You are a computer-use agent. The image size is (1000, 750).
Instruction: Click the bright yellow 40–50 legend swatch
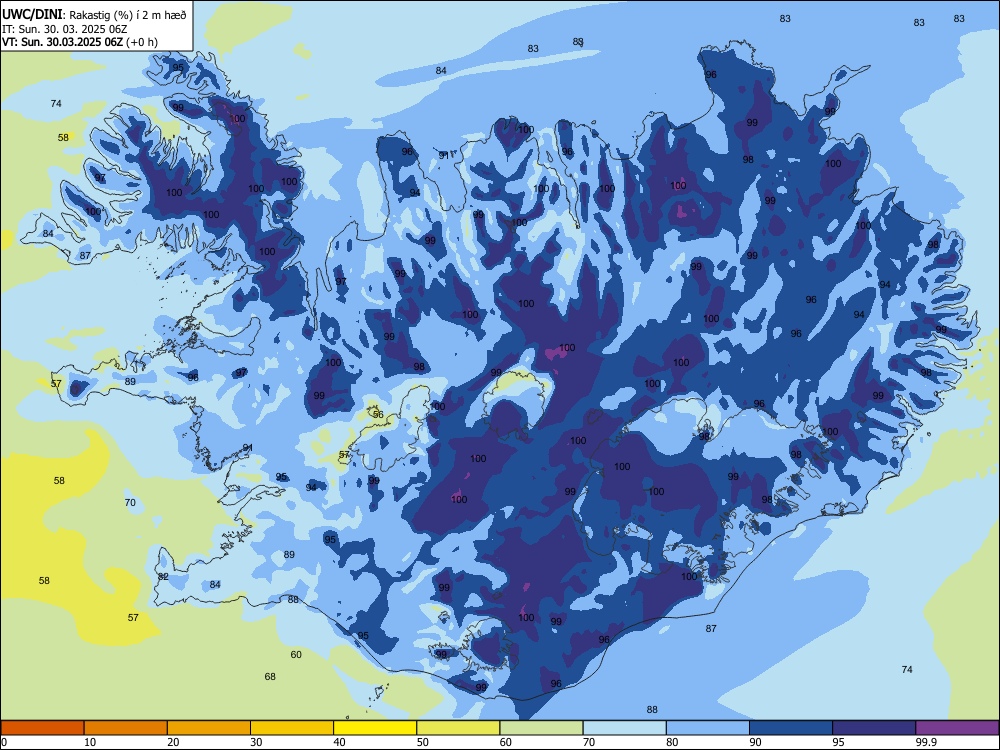coord(375,728)
